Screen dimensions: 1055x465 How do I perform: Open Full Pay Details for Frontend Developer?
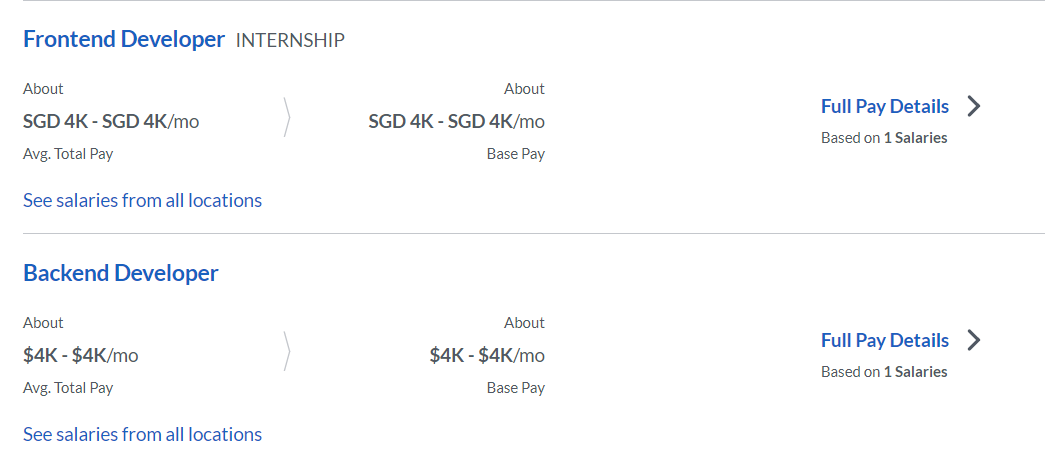885,106
